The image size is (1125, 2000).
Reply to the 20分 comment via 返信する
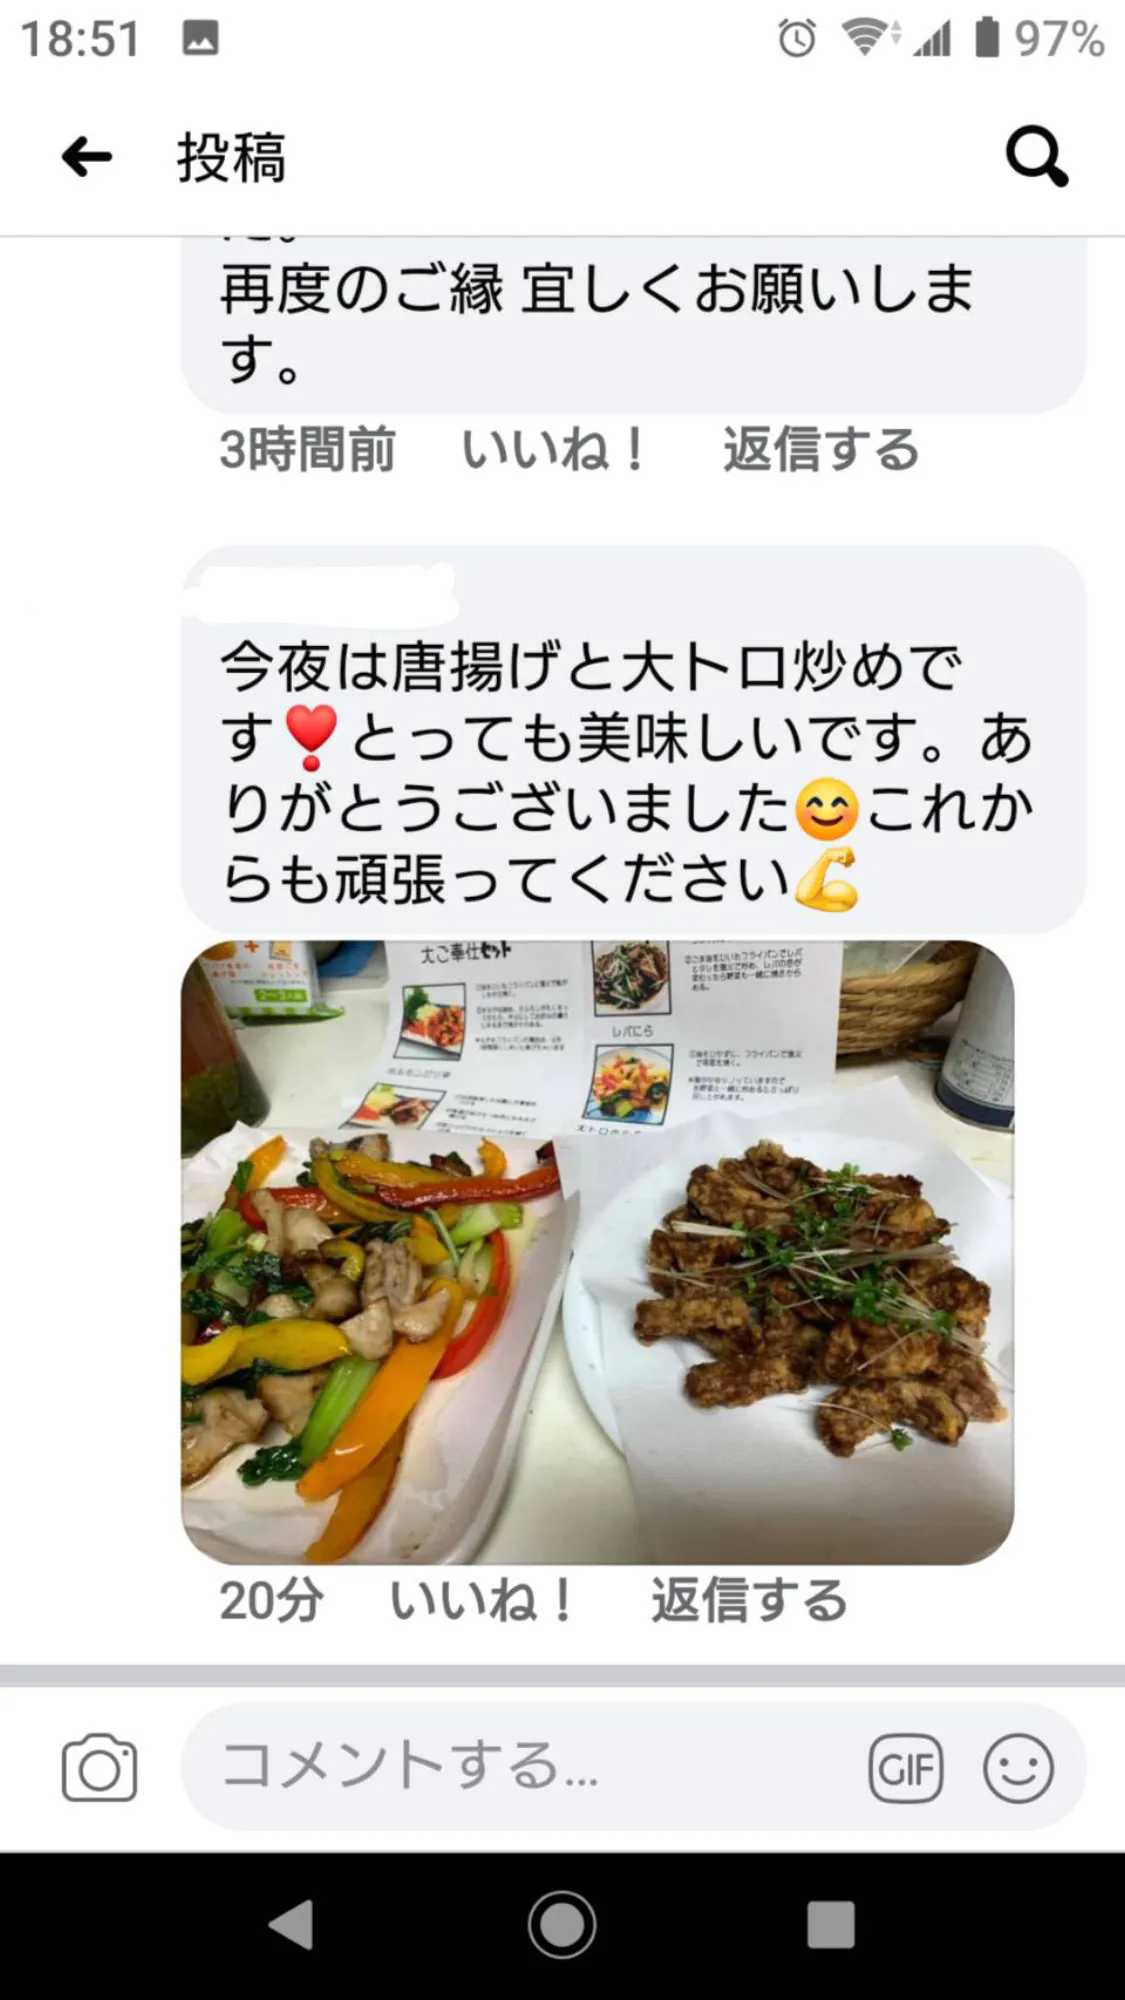(749, 1600)
